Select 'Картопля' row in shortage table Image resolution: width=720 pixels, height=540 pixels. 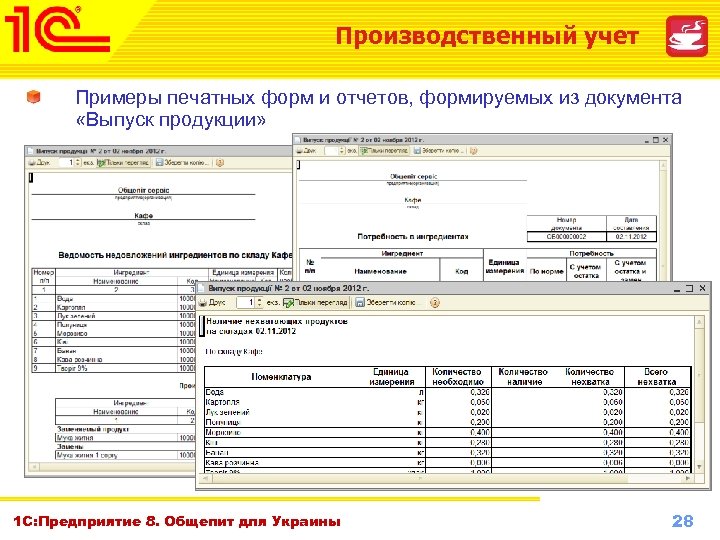pos(447,402)
